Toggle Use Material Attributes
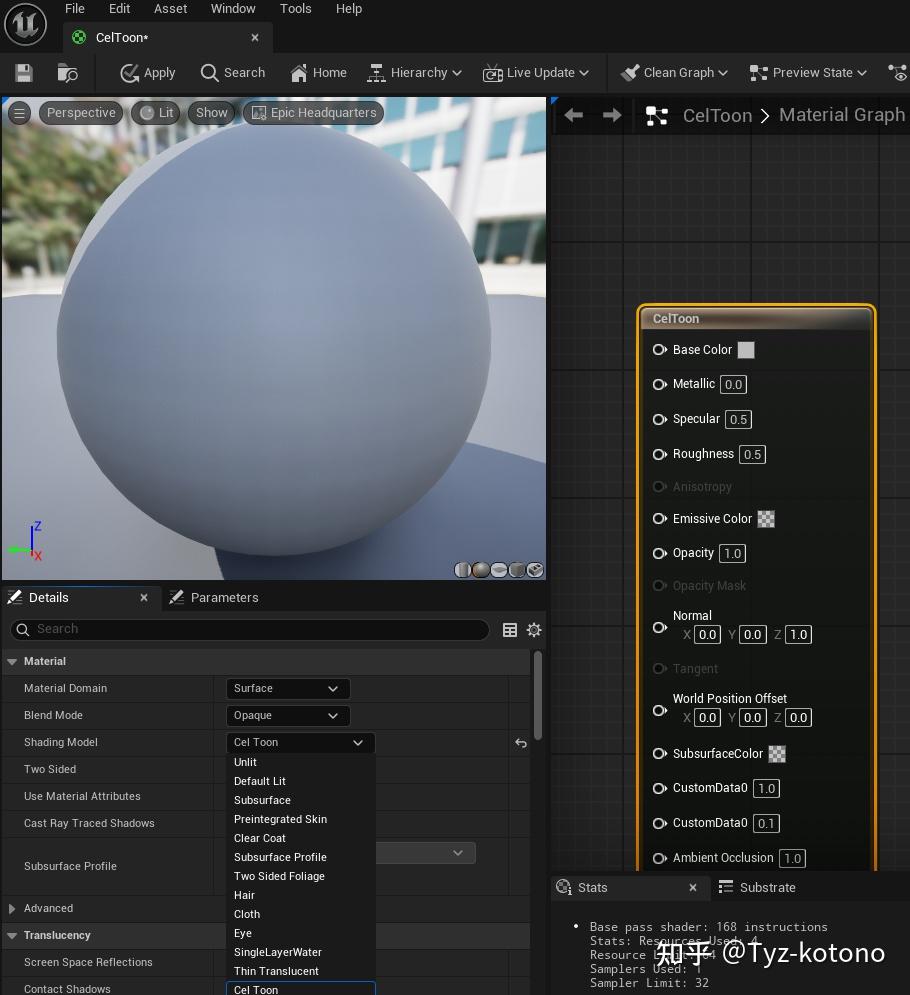Screen dimensions: 910x995 click(234, 796)
